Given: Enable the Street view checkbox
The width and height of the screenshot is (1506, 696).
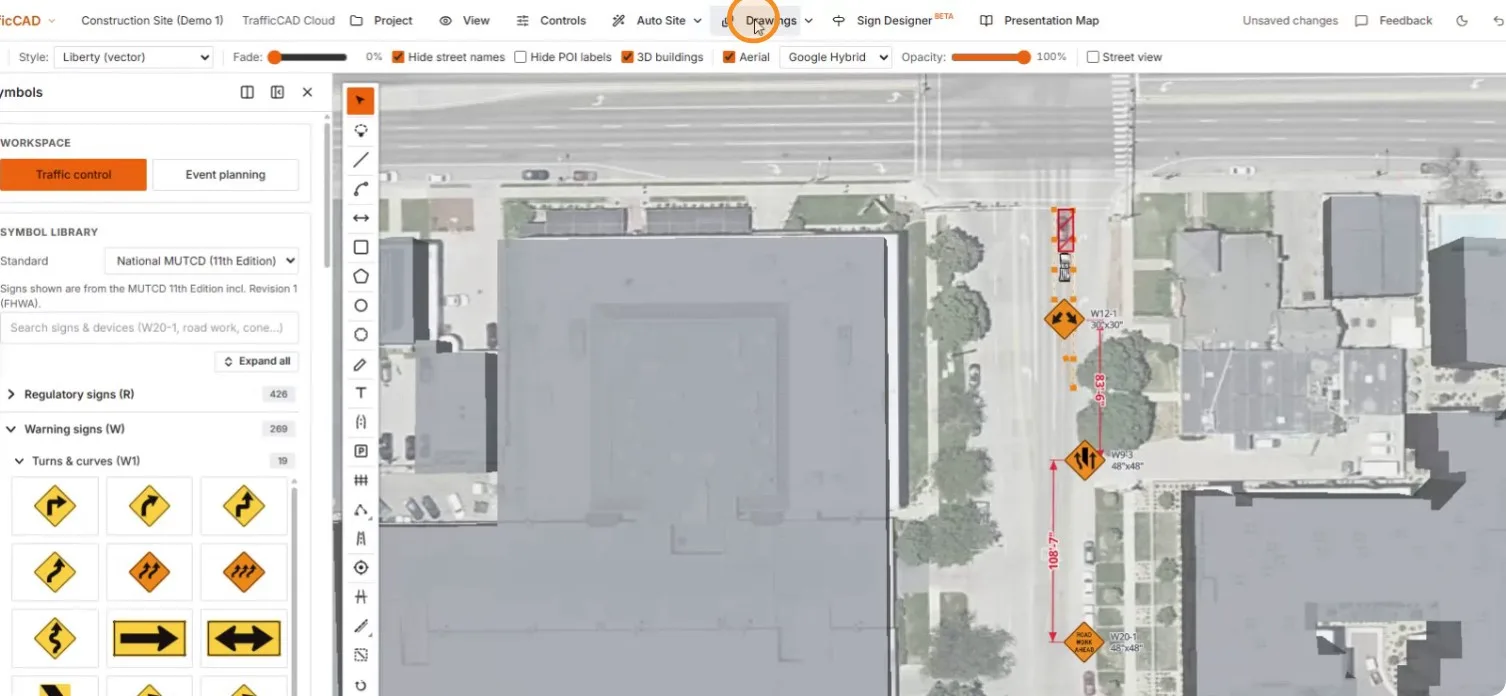Looking at the screenshot, I should pyautogui.click(x=1092, y=57).
